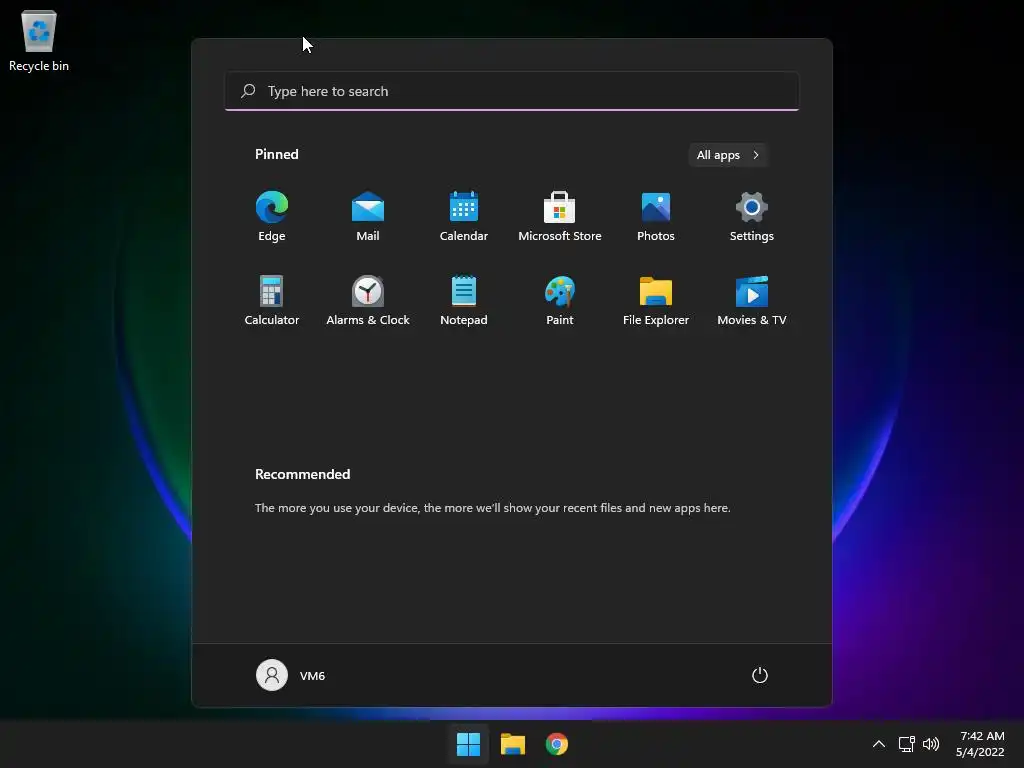The width and height of the screenshot is (1024, 768).
Task: Launch the Movies & TV app
Action: (752, 300)
